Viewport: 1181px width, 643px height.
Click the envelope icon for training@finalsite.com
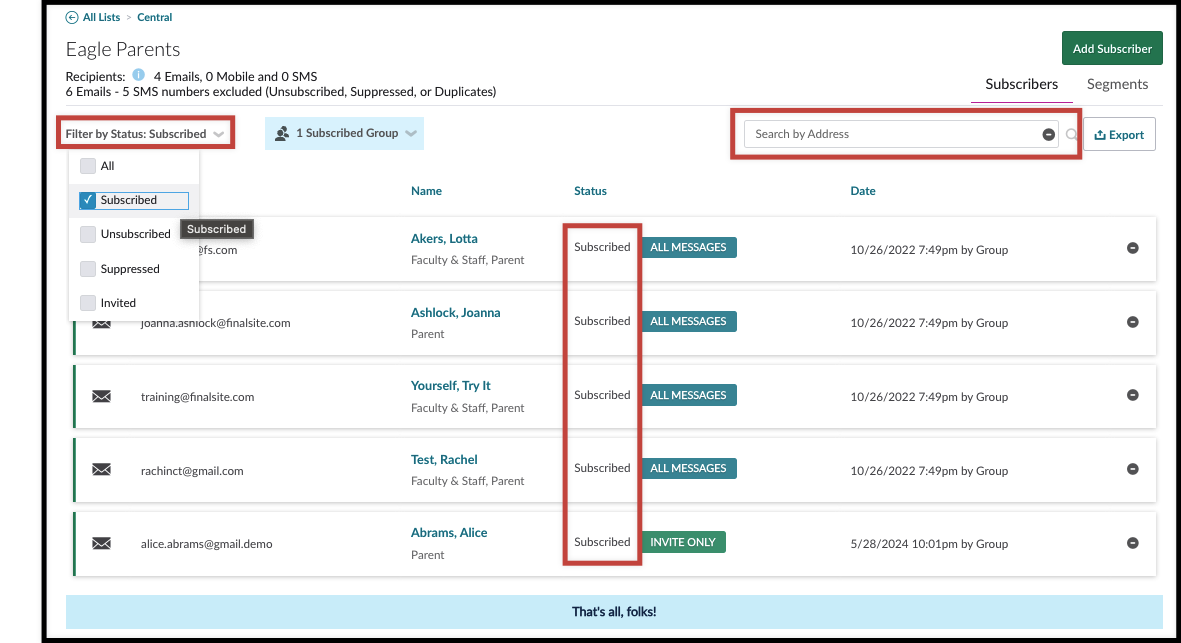tap(102, 397)
